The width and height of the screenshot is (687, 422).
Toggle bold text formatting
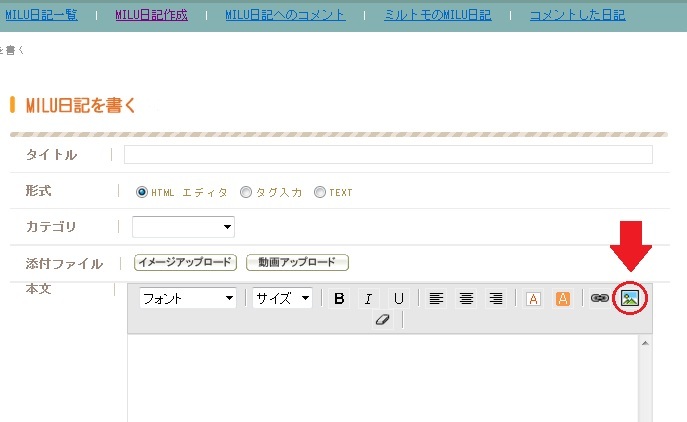(x=339, y=298)
